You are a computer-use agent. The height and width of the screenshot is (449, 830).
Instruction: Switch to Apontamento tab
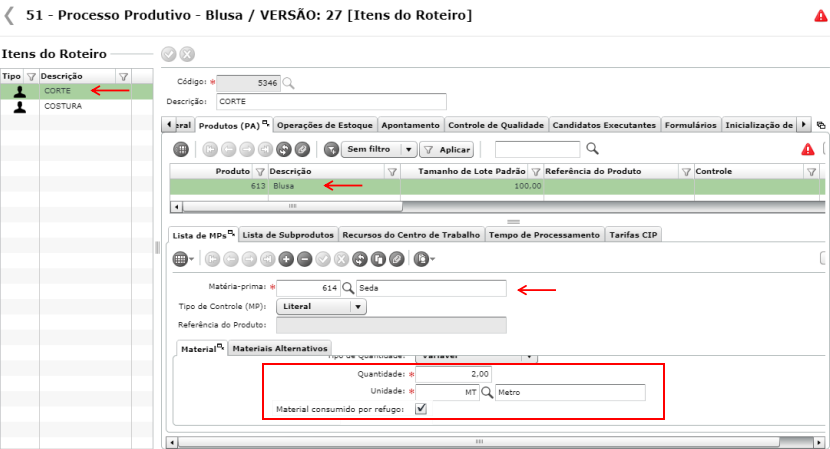tap(410, 125)
